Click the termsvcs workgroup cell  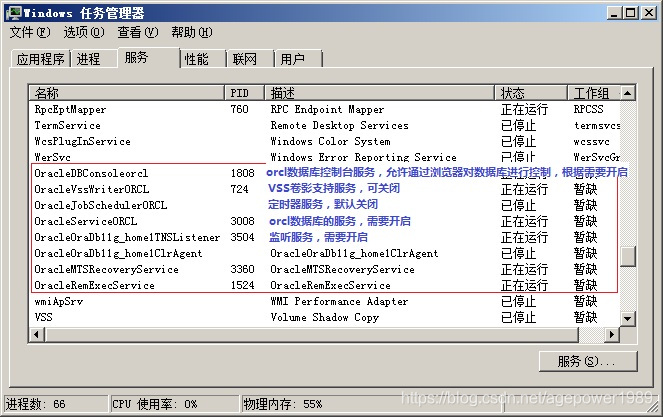pos(597,125)
